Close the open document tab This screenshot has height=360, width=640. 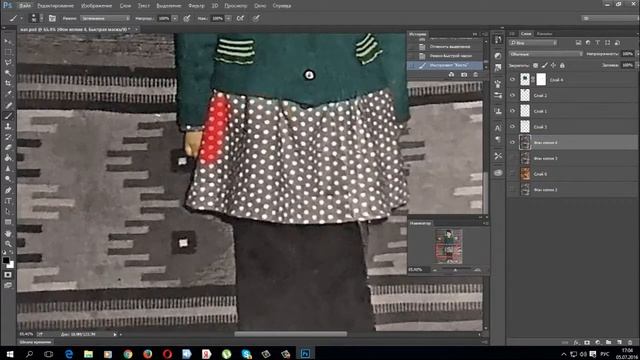[136, 29]
